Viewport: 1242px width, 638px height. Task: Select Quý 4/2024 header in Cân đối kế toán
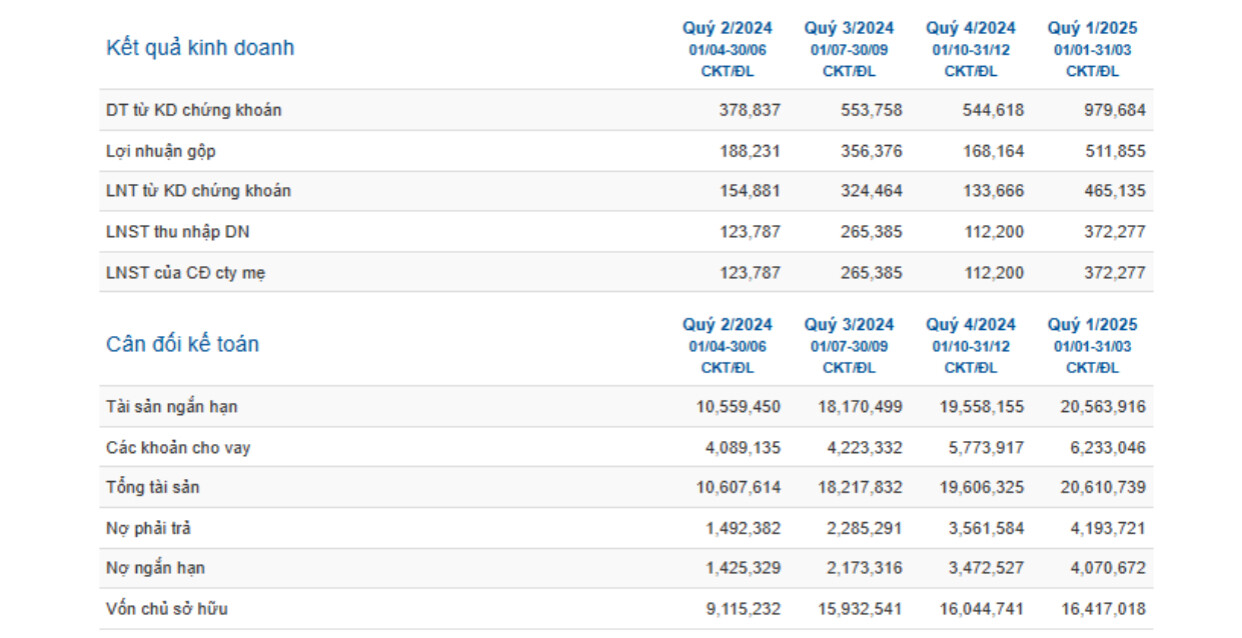click(x=970, y=325)
